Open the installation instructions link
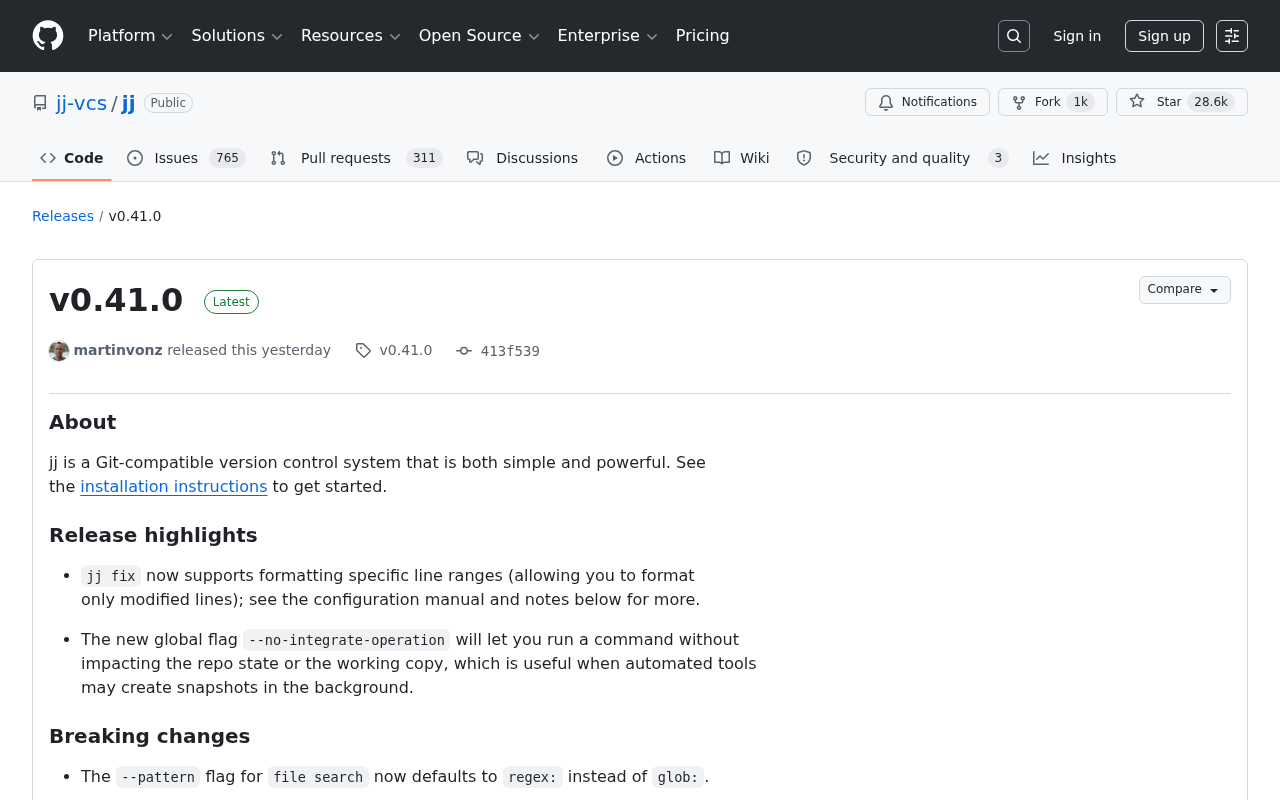1280x800 pixels. (174, 487)
